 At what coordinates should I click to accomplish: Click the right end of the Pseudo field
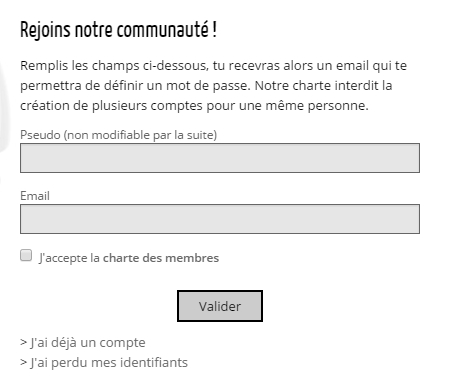(412, 158)
